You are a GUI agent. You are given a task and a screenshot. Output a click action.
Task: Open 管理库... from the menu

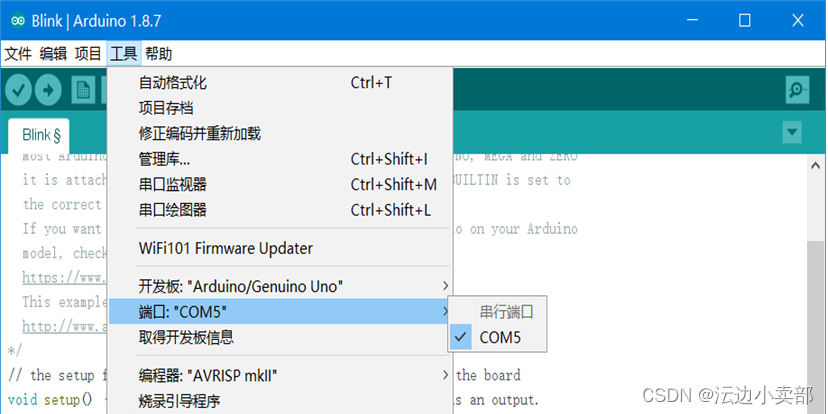click(280, 159)
